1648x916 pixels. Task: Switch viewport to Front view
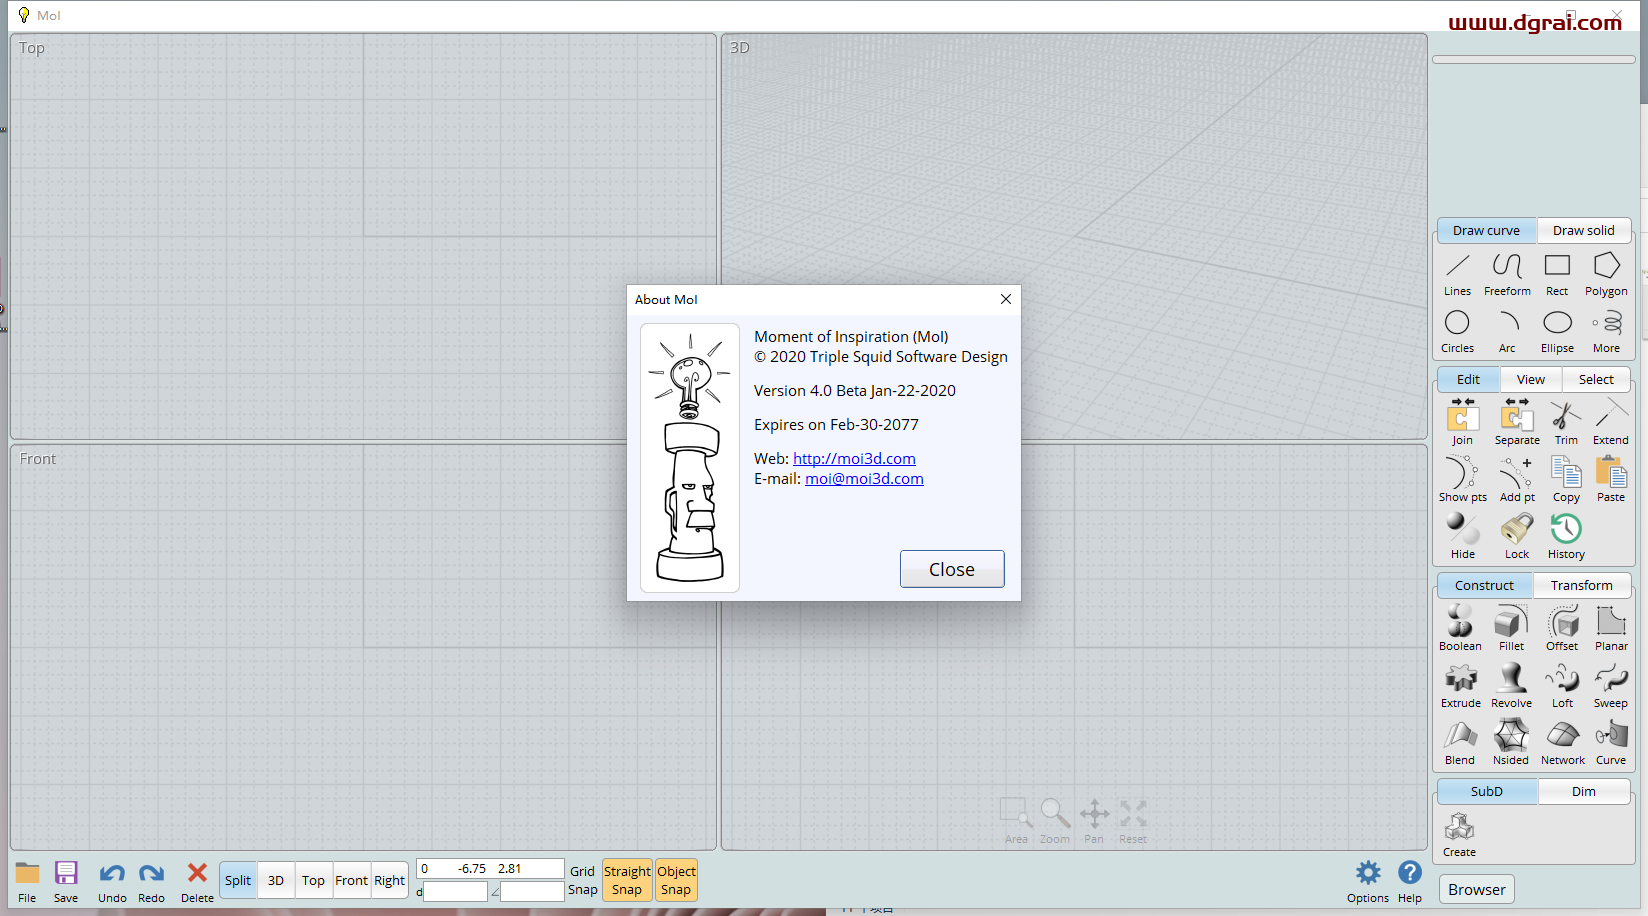351,880
